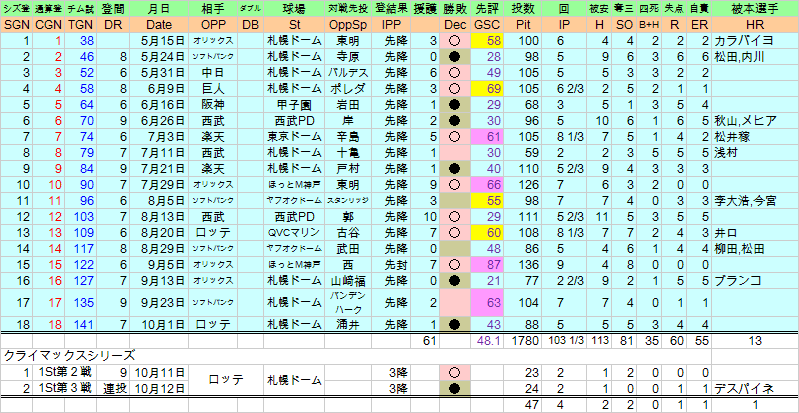Click opponent cell '中日'
The width and height of the screenshot is (799, 413).
[213, 72]
